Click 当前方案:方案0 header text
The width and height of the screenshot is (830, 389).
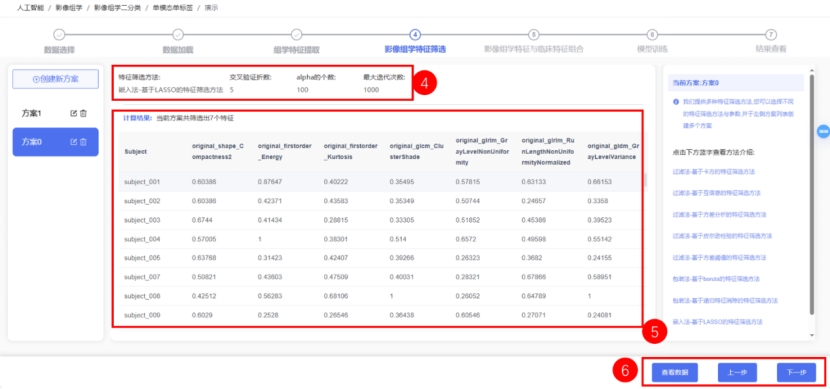tap(695, 83)
